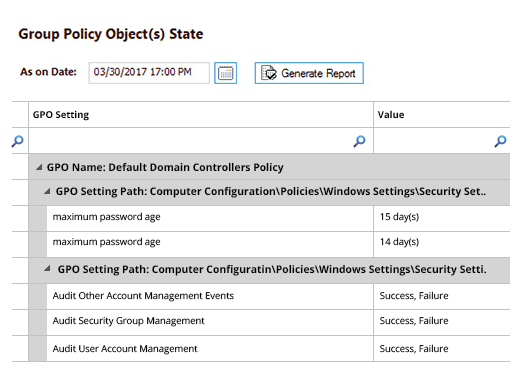Collapse the Computer Configuration\Policies GPO Setting Path group
The width and height of the screenshot is (520, 382).
coord(47,191)
